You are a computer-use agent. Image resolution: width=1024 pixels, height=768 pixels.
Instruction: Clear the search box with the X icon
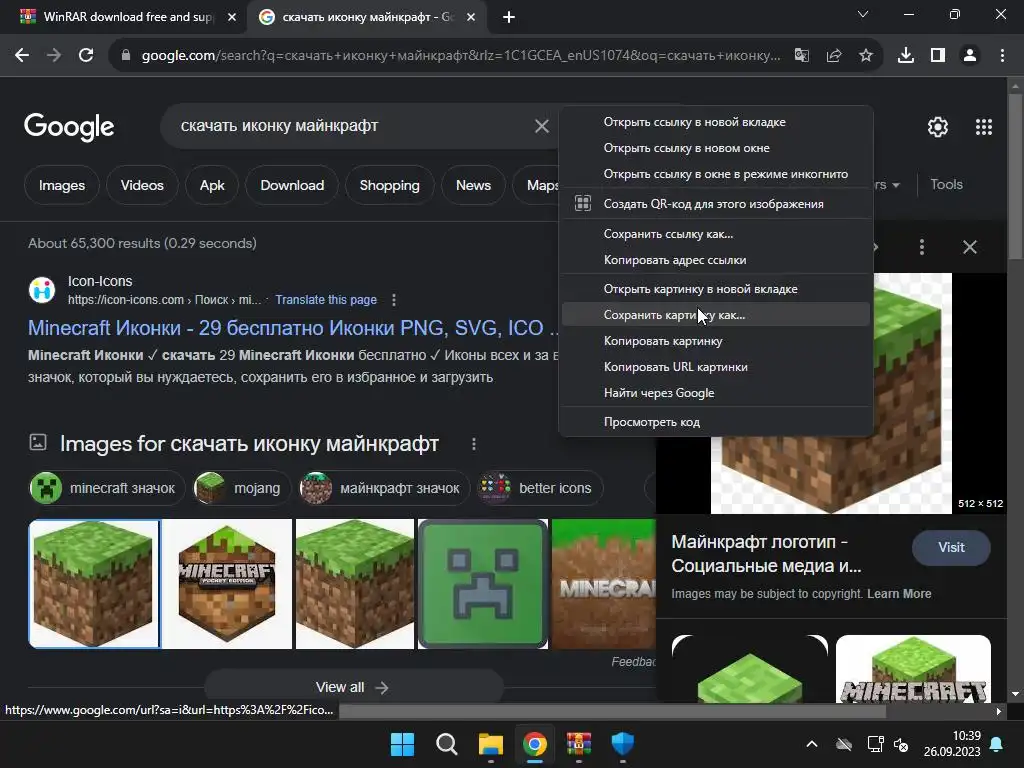tap(541, 126)
